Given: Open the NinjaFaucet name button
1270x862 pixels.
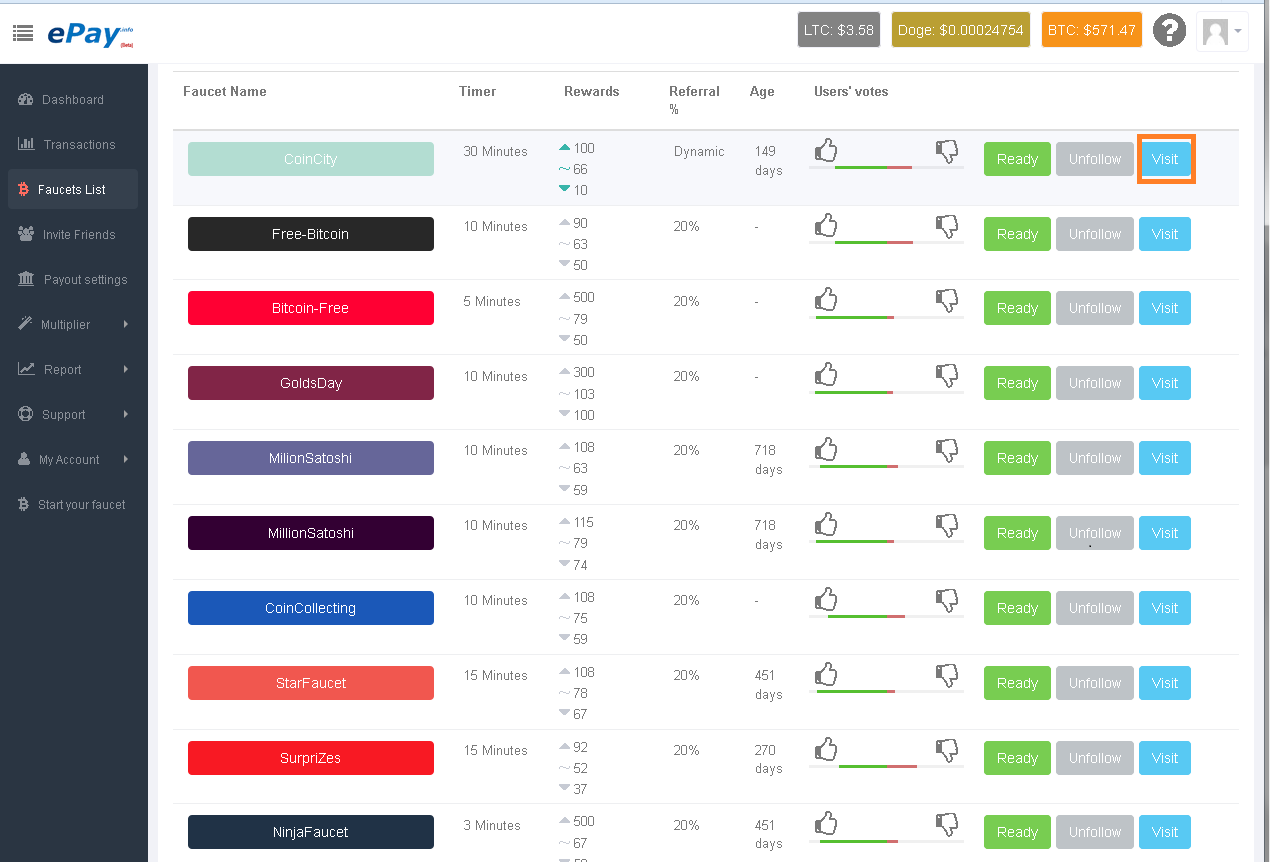Looking at the screenshot, I should (x=311, y=832).
